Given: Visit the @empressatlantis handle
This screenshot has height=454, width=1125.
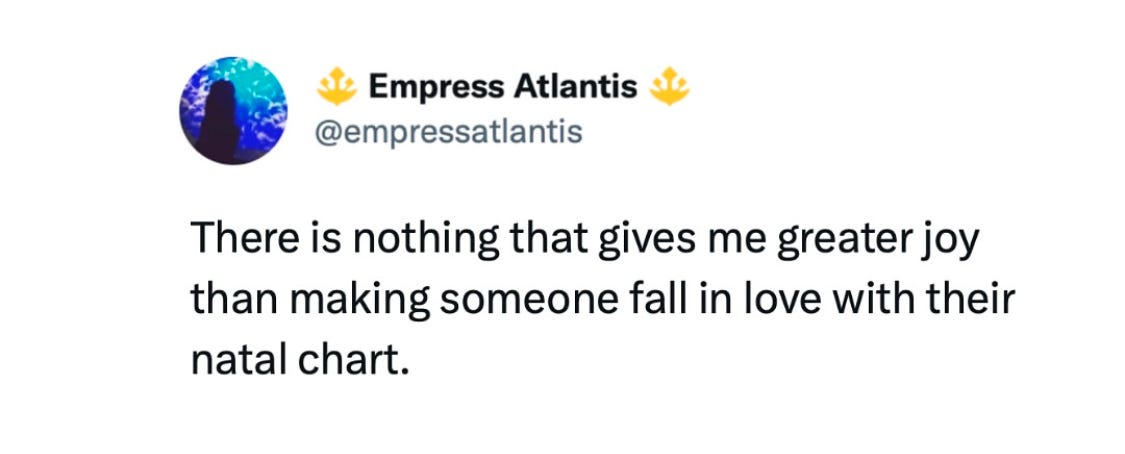Looking at the screenshot, I should click(448, 133).
